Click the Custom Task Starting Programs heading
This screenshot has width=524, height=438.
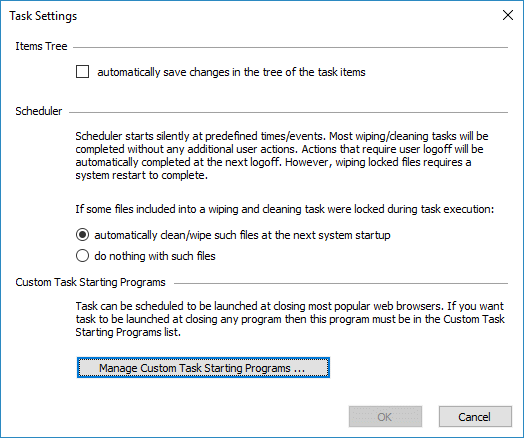90,282
